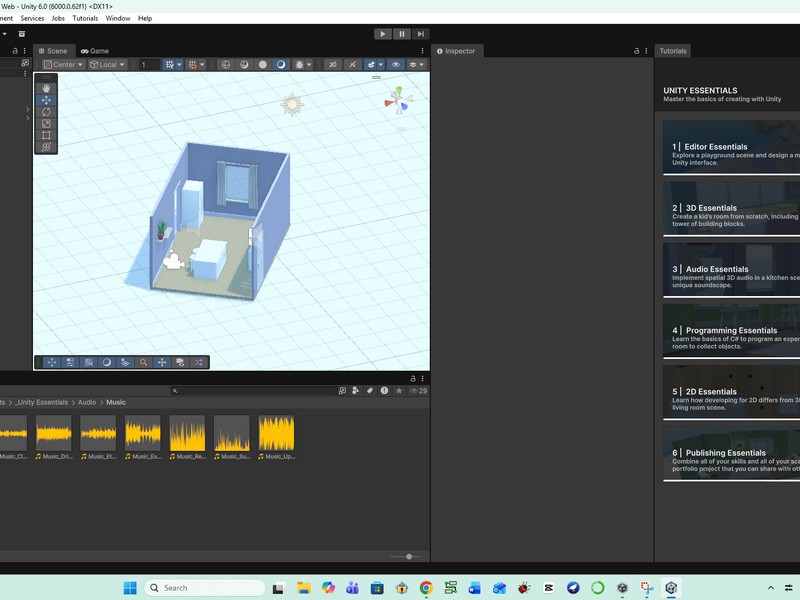Open the Center pivot dropdown
800x600 pixels.
click(63, 65)
